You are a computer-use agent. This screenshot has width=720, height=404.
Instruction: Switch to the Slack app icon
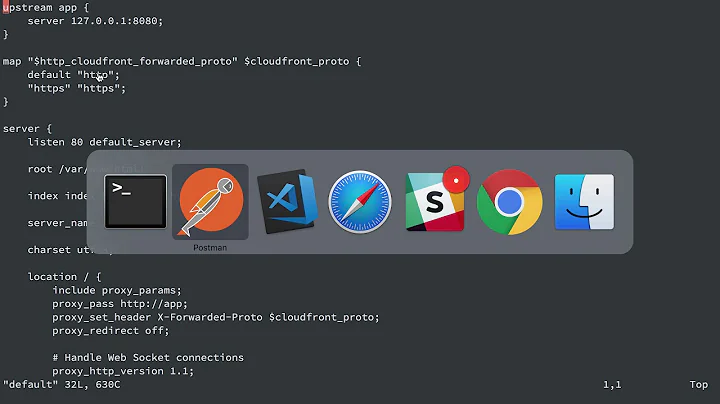coord(435,202)
